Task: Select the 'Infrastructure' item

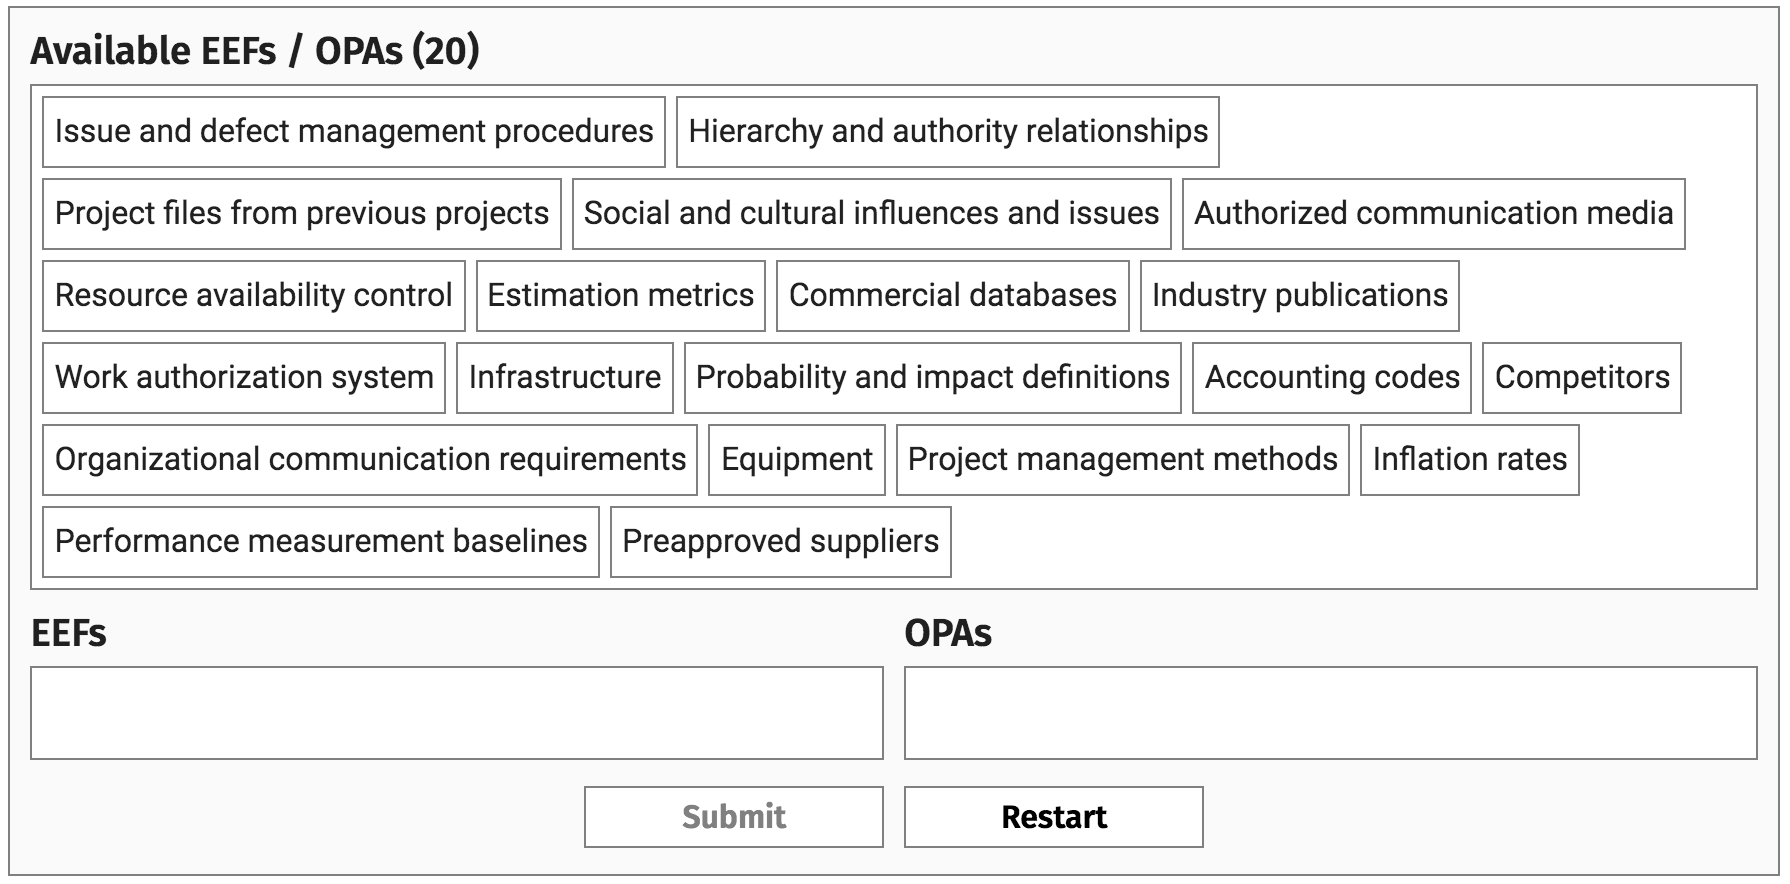Action: [x=564, y=378]
